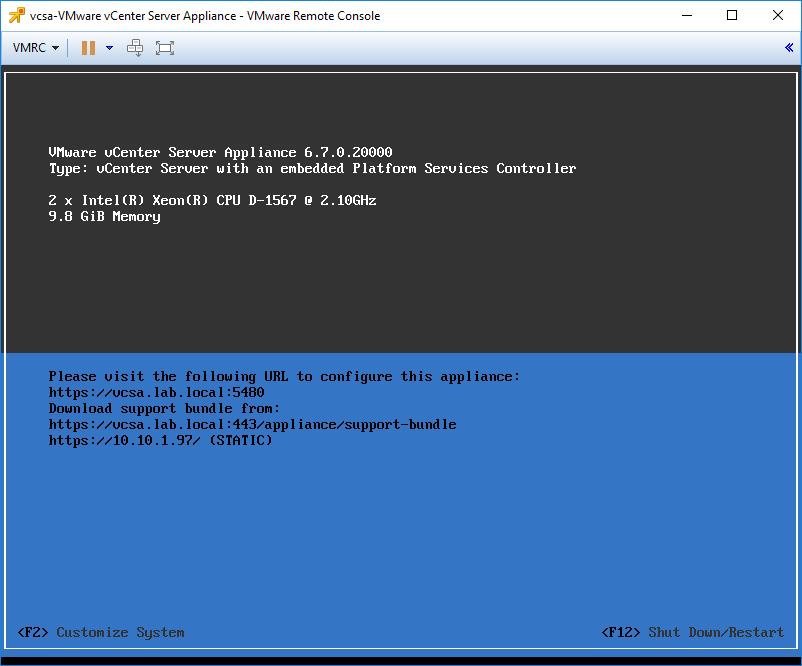
Task: Click the 'Type: vCenter Server' line
Action: pos(313,168)
